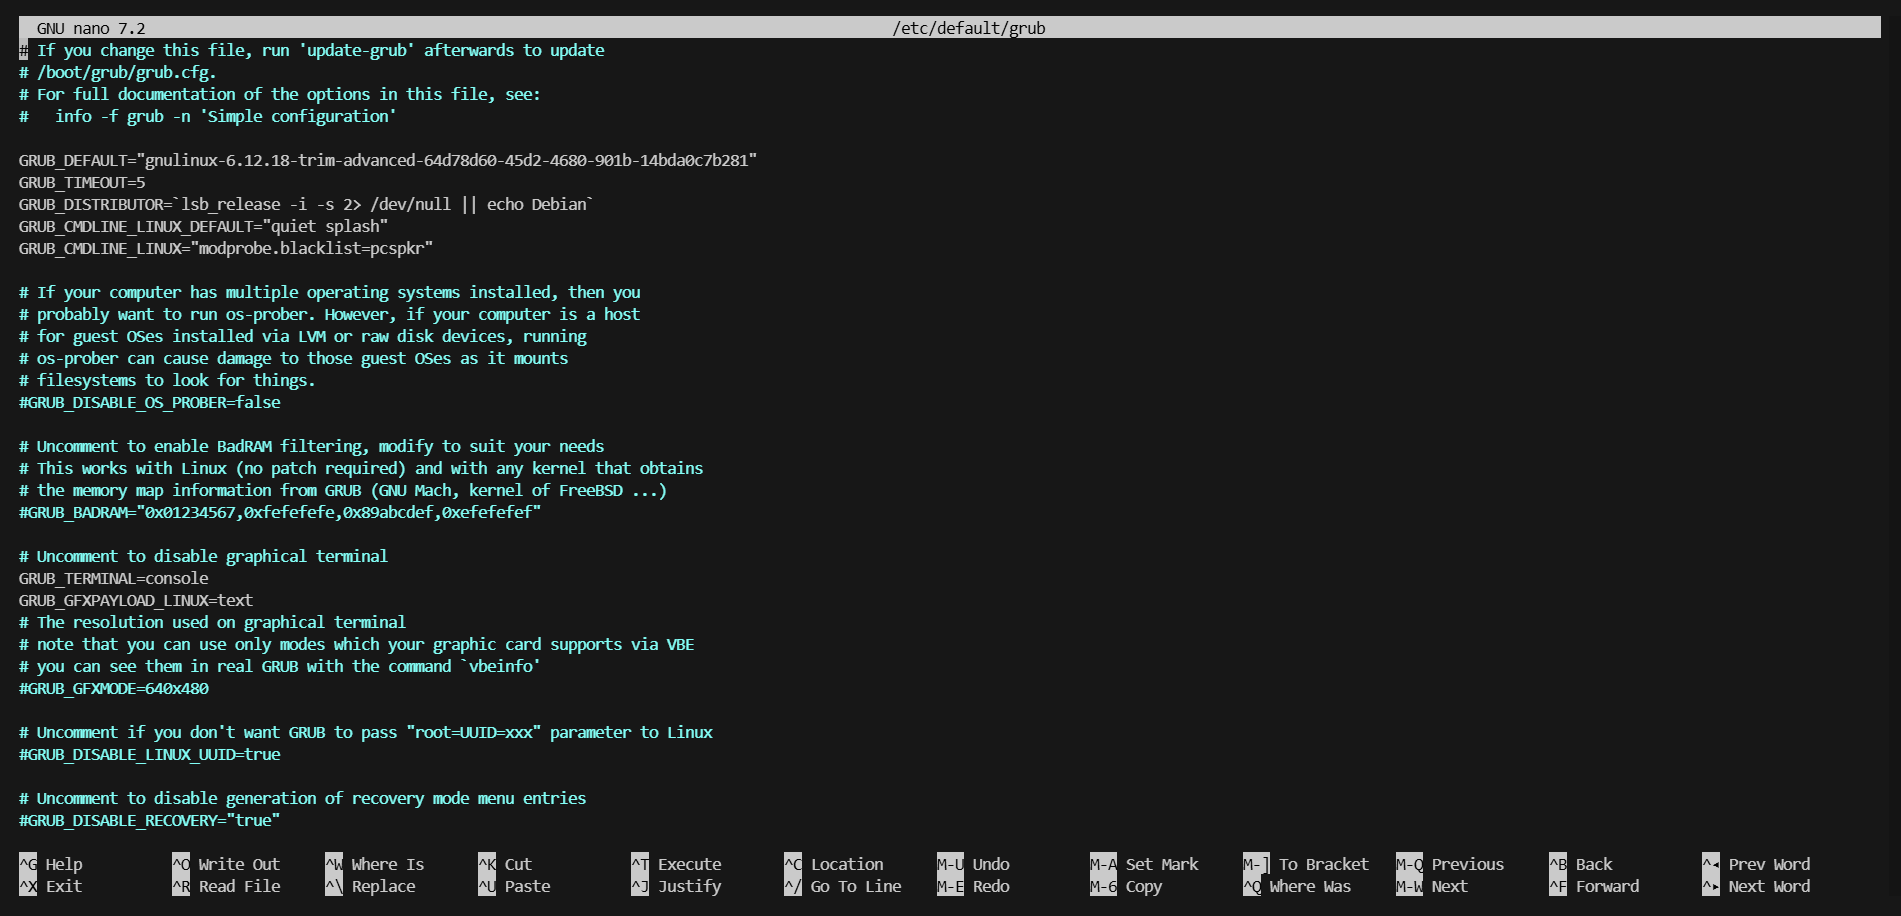This screenshot has width=1901, height=916.
Task: Click comment 'This works with Linux (no patch required)'
Action: pyautogui.click(x=361, y=468)
